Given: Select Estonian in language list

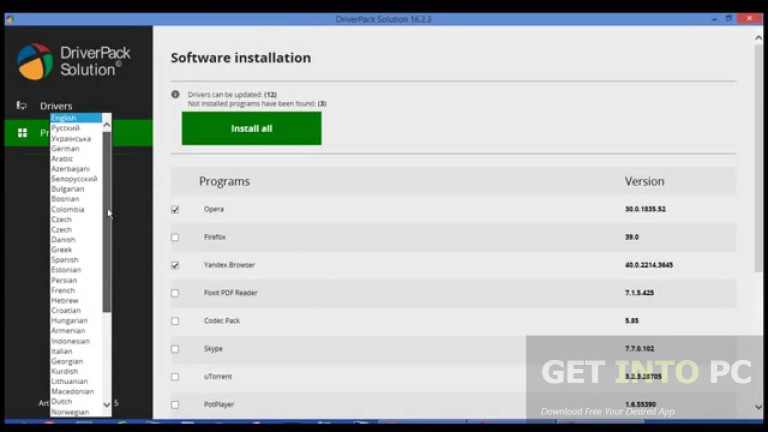Looking at the screenshot, I should (x=66, y=270).
